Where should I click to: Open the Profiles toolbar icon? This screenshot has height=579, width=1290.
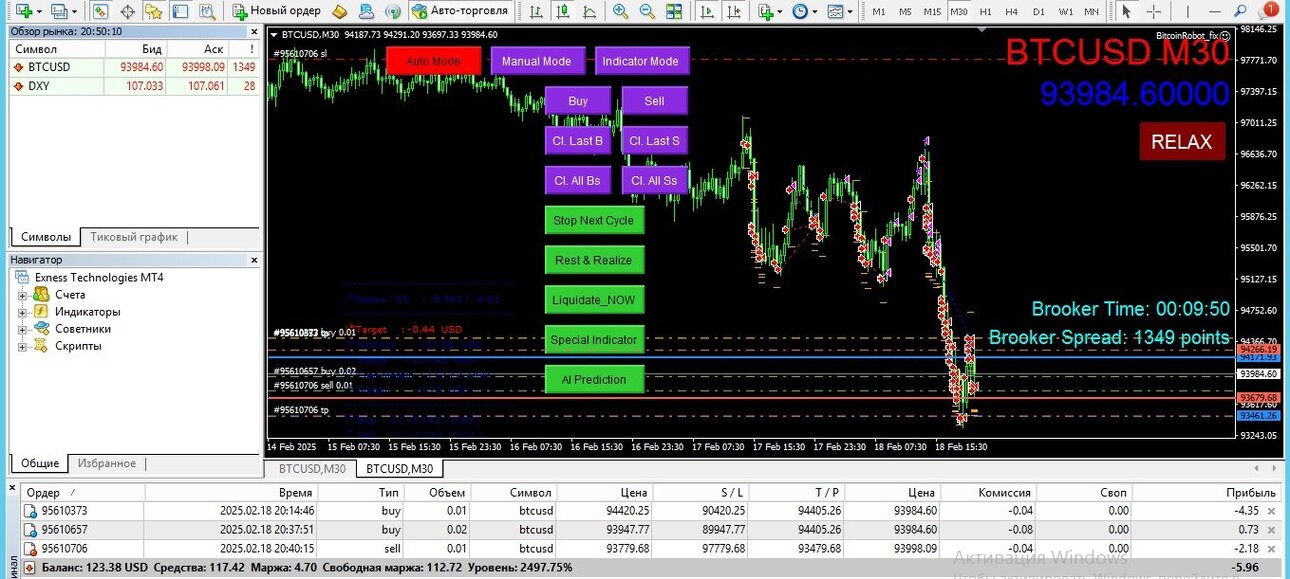coord(58,11)
